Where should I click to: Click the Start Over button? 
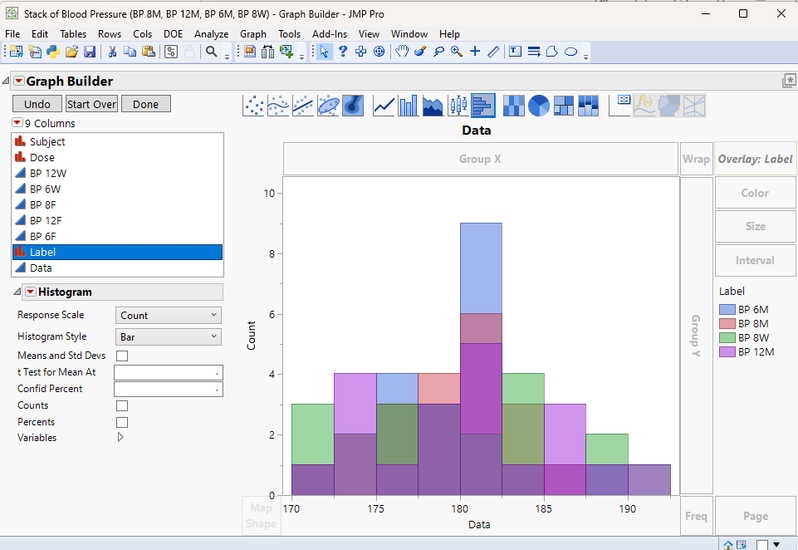click(92, 104)
